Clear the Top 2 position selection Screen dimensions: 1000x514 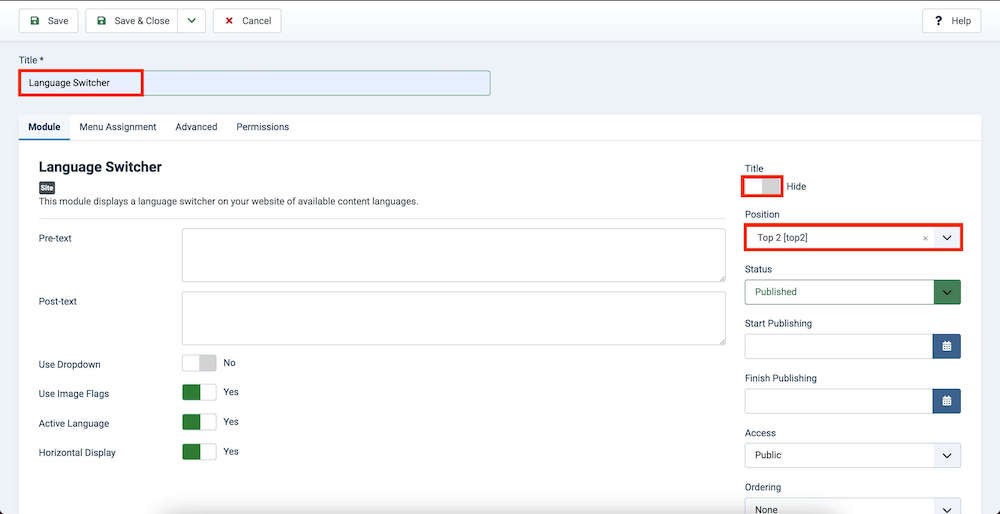(925, 238)
